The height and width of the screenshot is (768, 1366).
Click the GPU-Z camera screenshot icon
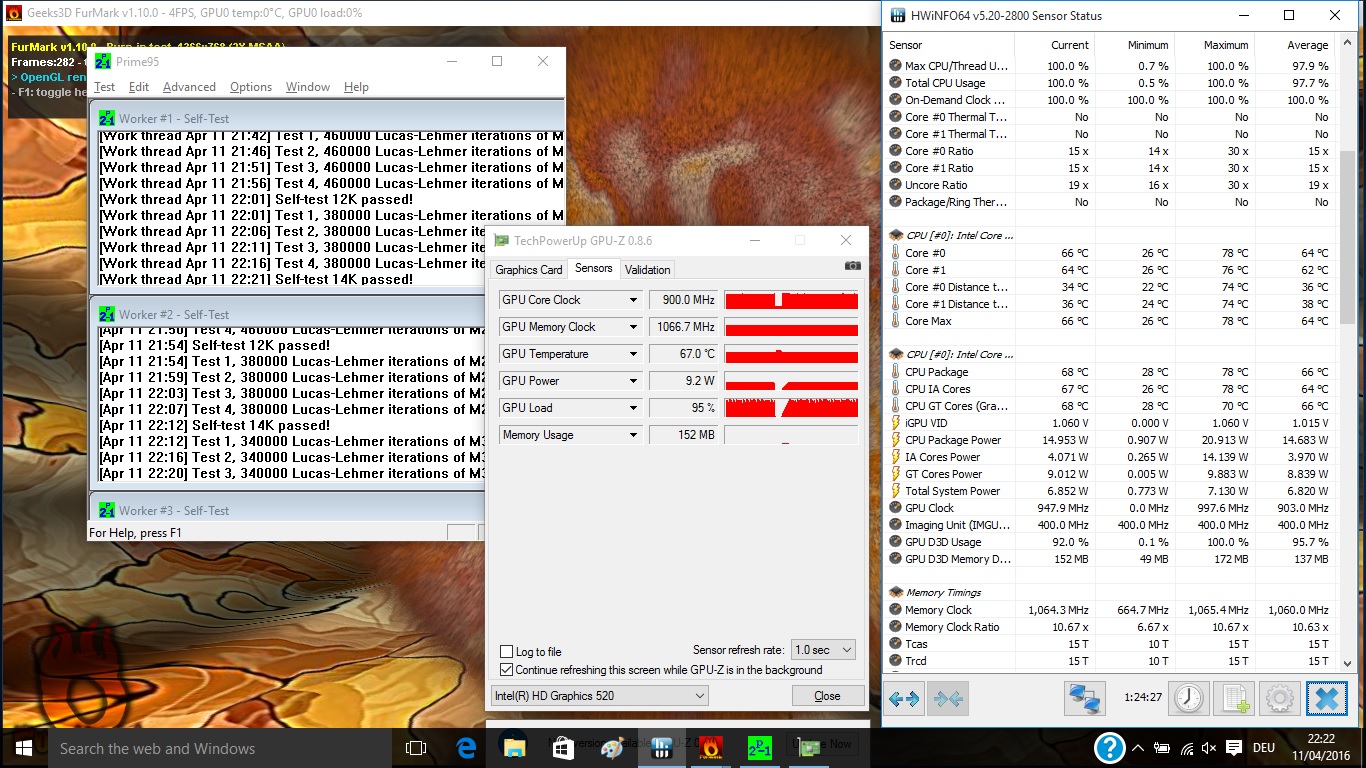852,266
